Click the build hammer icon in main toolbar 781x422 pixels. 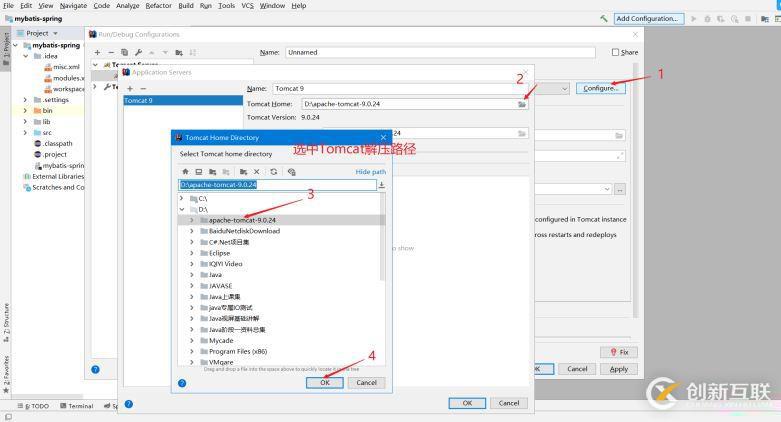coord(604,18)
